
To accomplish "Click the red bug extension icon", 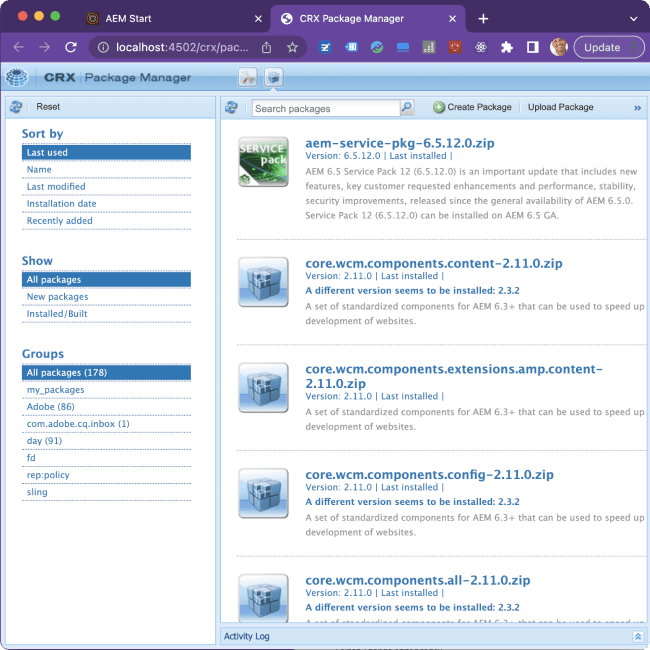I will tap(455, 48).
